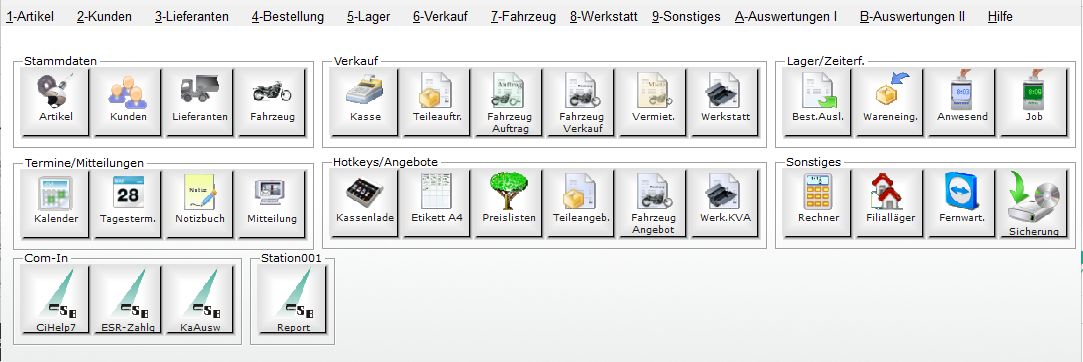The height and width of the screenshot is (362, 1083).
Task: Click the CiHelp7 button in Com-In
Action: 56,300
